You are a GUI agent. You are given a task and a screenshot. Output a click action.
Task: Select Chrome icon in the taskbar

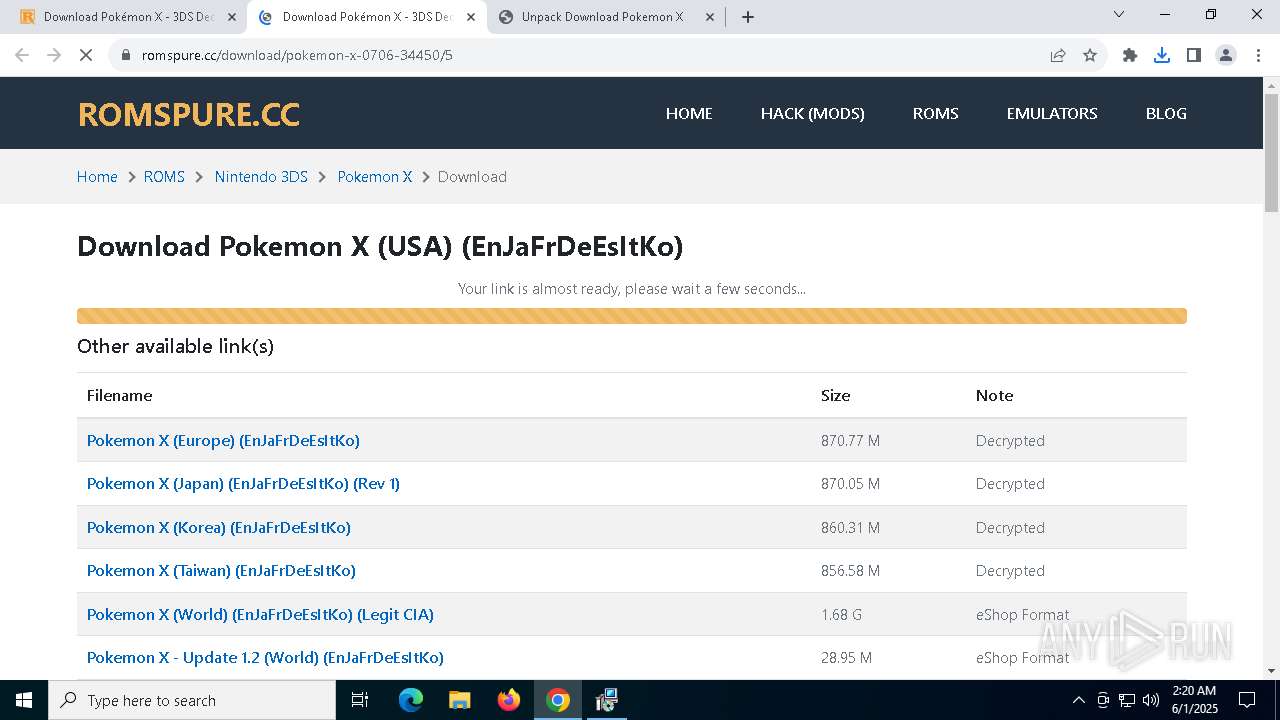tap(558, 700)
